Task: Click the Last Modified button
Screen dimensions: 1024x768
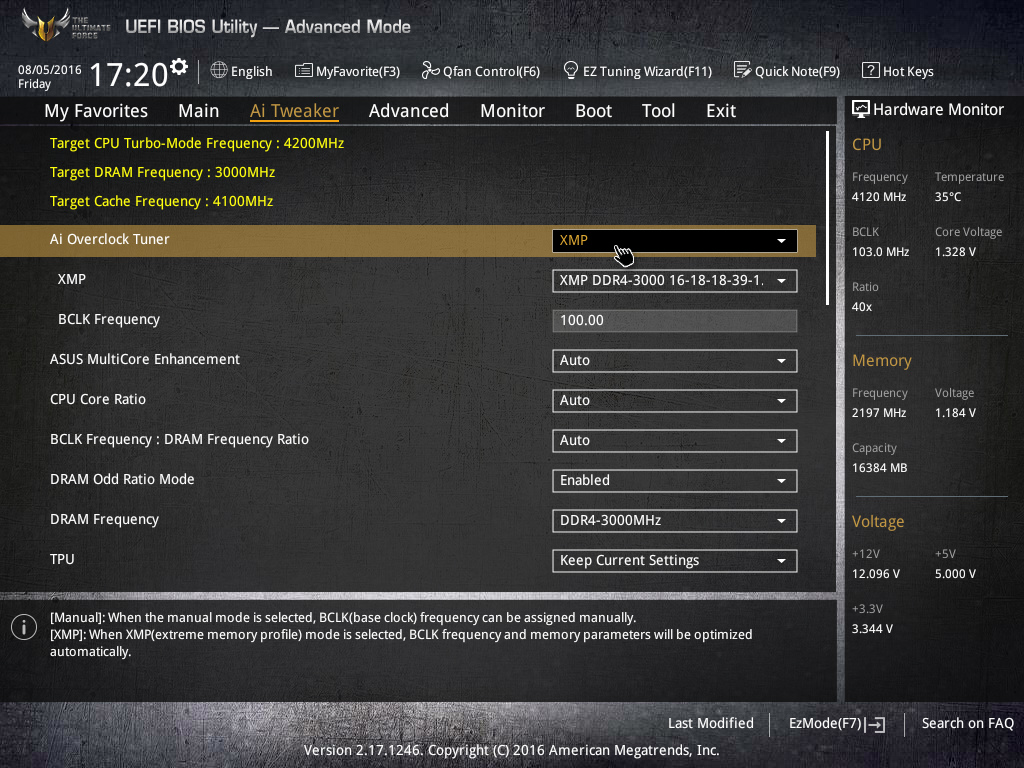Action: coord(711,723)
